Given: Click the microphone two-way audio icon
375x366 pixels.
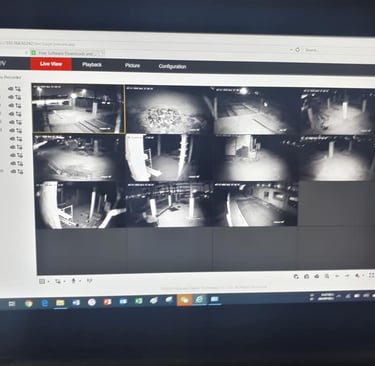Looking at the screenshot, I should click(x=73, y=281).
